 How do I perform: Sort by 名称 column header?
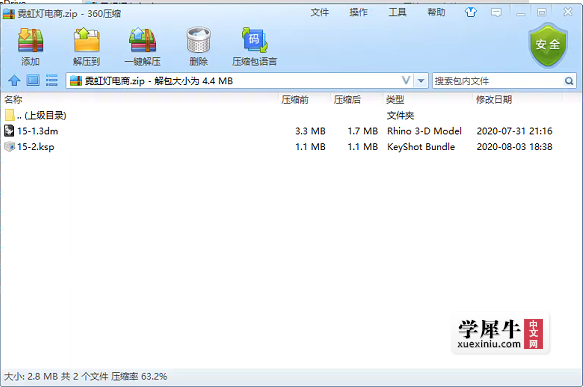pos(13,100)
